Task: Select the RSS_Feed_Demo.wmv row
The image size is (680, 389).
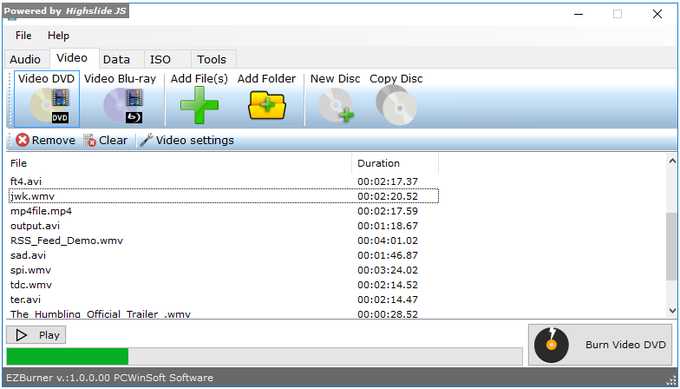Action: pos(223,240)
